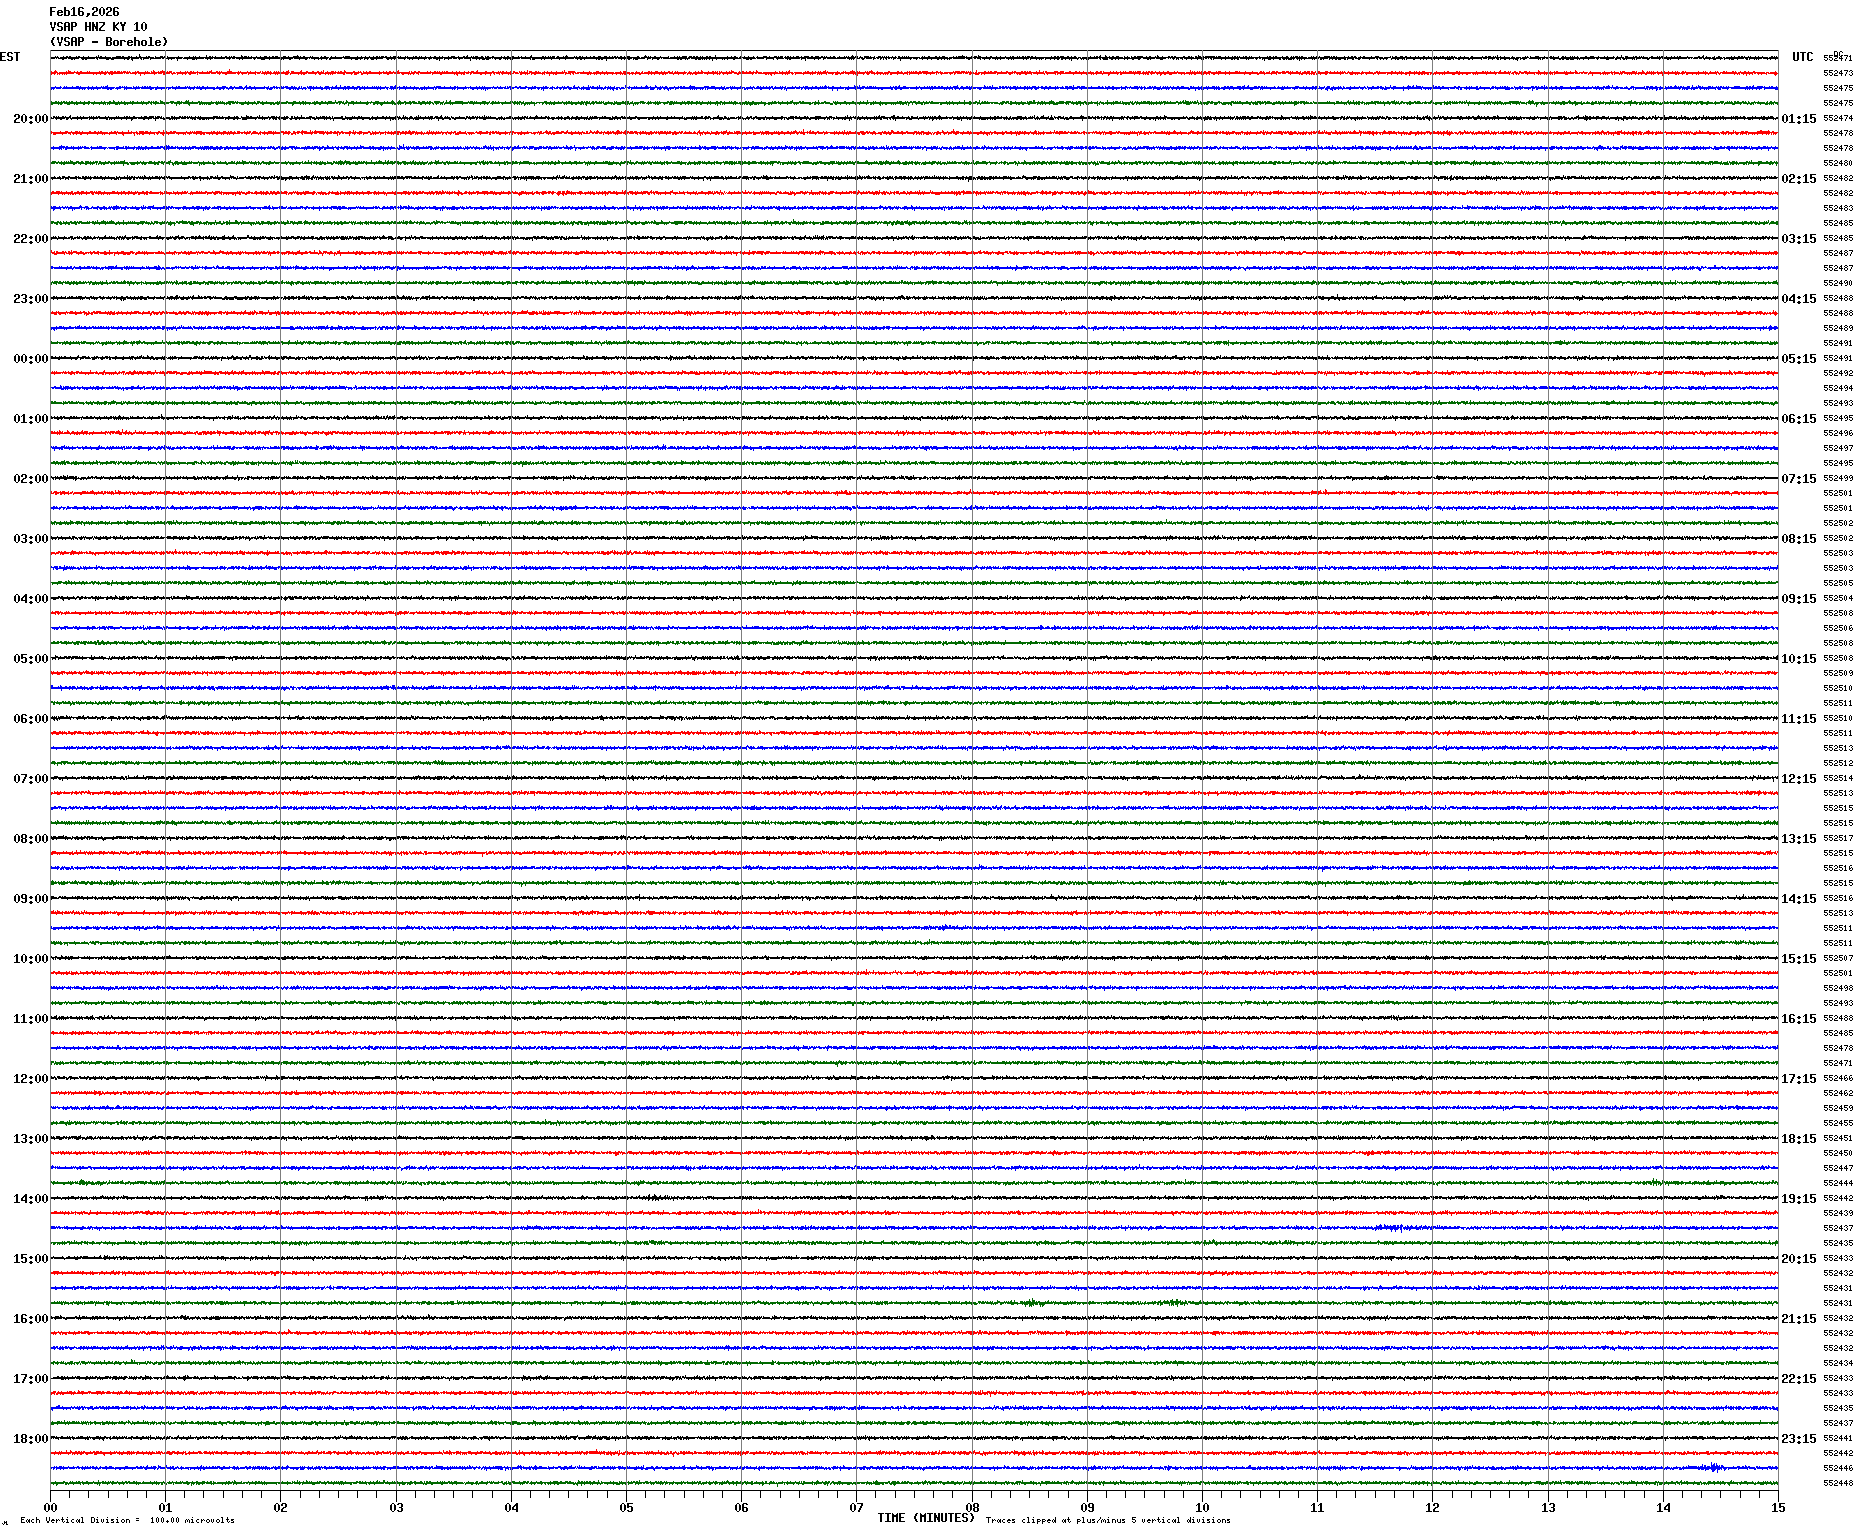
Task: Click minute 12 on the bottom axis
Action: coord(1432,1508)
